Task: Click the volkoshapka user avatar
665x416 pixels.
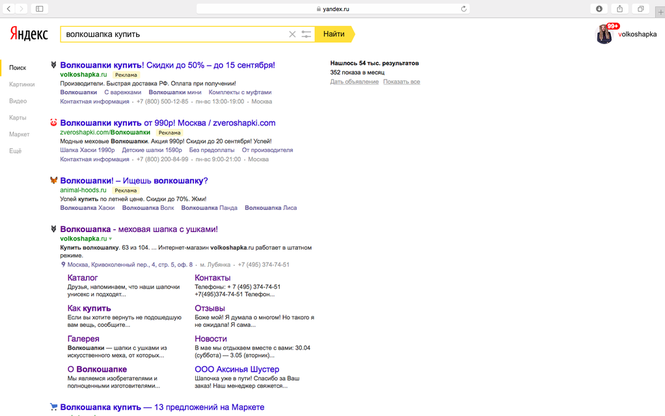Action: (604, 35)
